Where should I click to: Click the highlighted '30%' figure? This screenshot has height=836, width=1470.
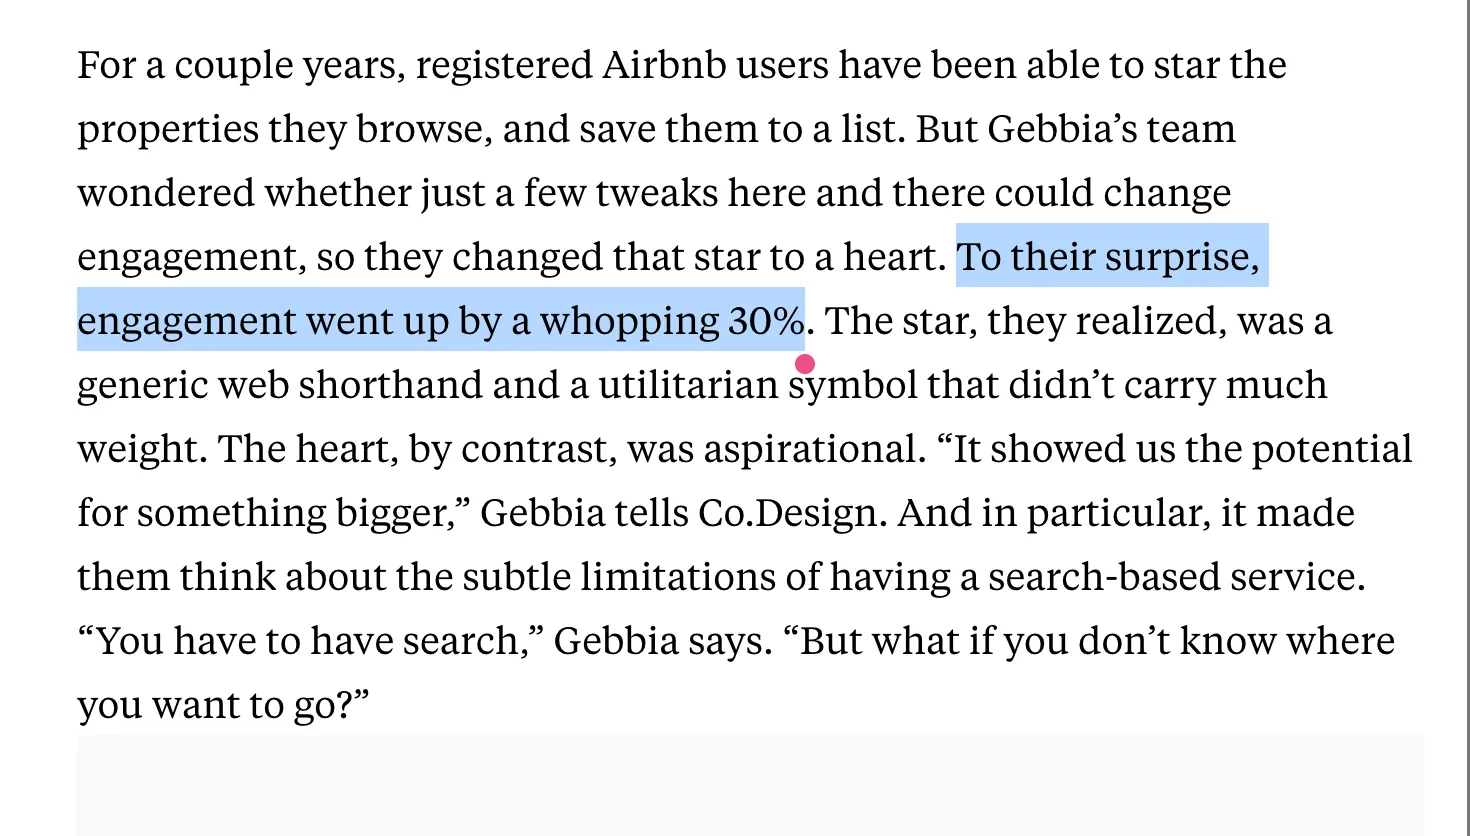pos(766,321)
